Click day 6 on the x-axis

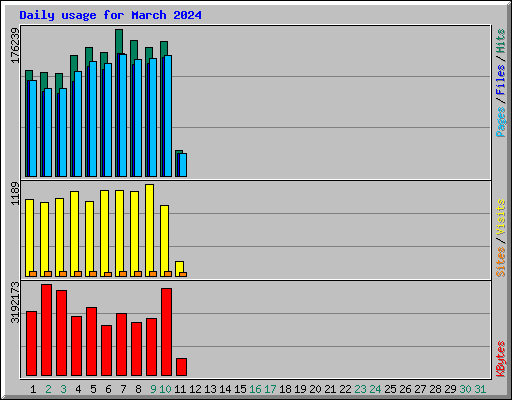[108, 389]
